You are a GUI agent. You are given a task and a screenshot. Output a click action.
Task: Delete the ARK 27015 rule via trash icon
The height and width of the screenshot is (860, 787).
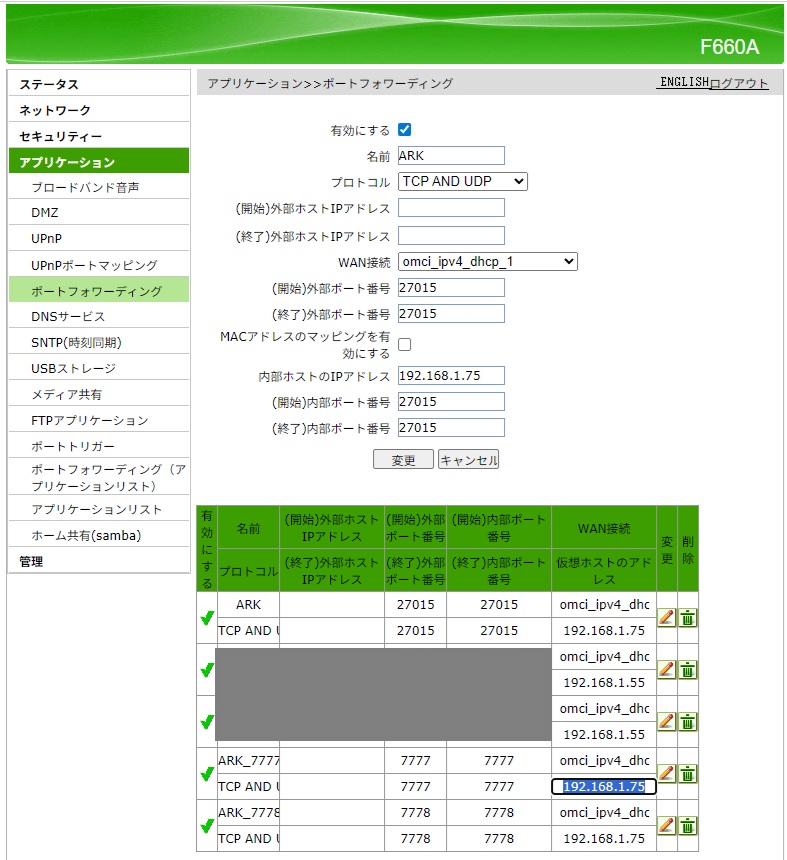click(x=687, y=618)
